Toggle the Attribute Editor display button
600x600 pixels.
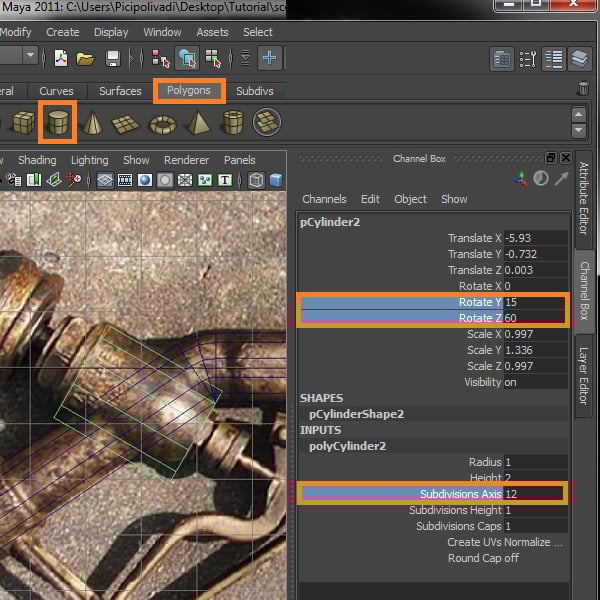pyautogui.click(x=502, y=58)
